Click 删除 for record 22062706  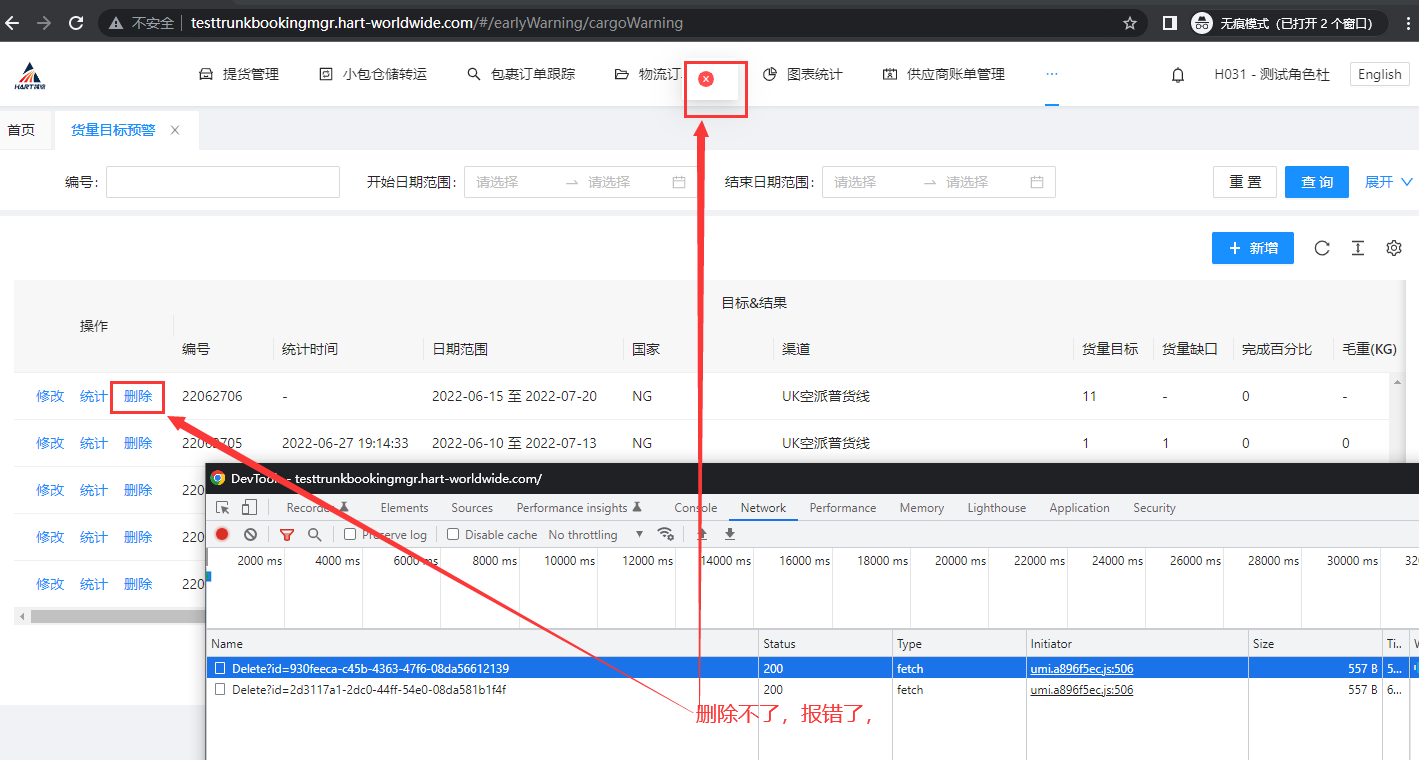tap(138, 396)
